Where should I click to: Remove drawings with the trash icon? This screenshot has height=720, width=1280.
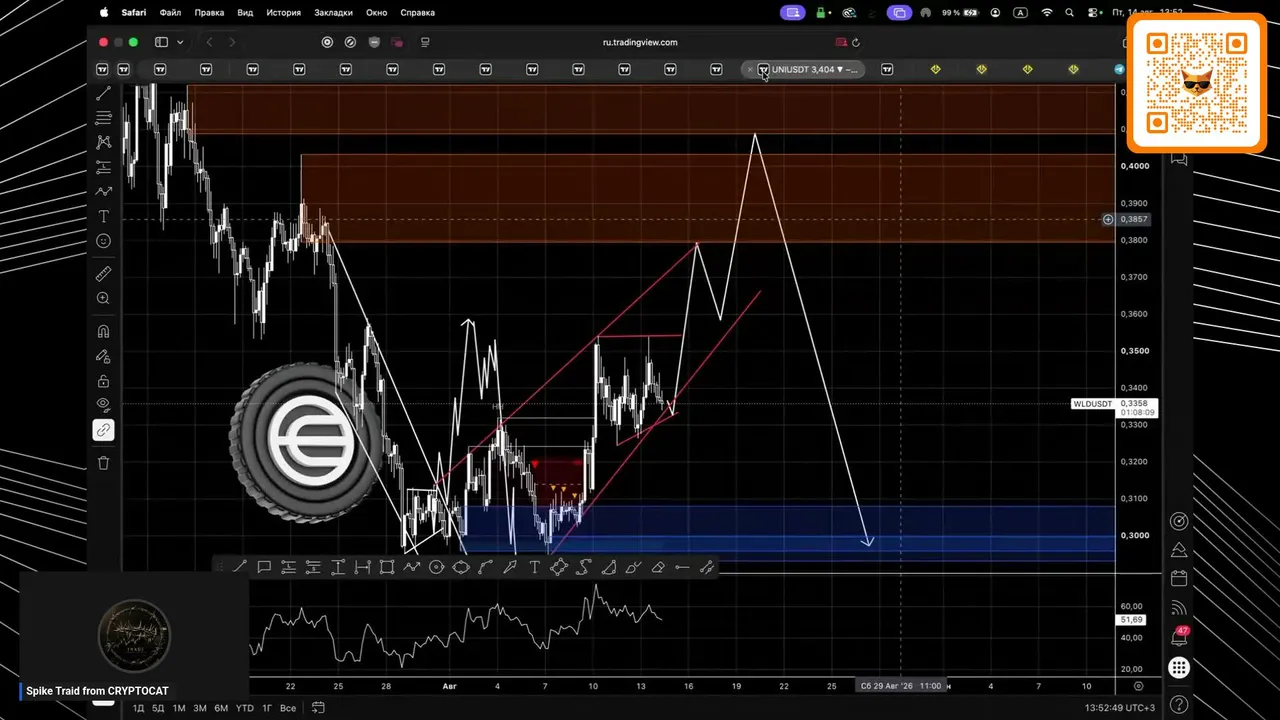(103, 463)
